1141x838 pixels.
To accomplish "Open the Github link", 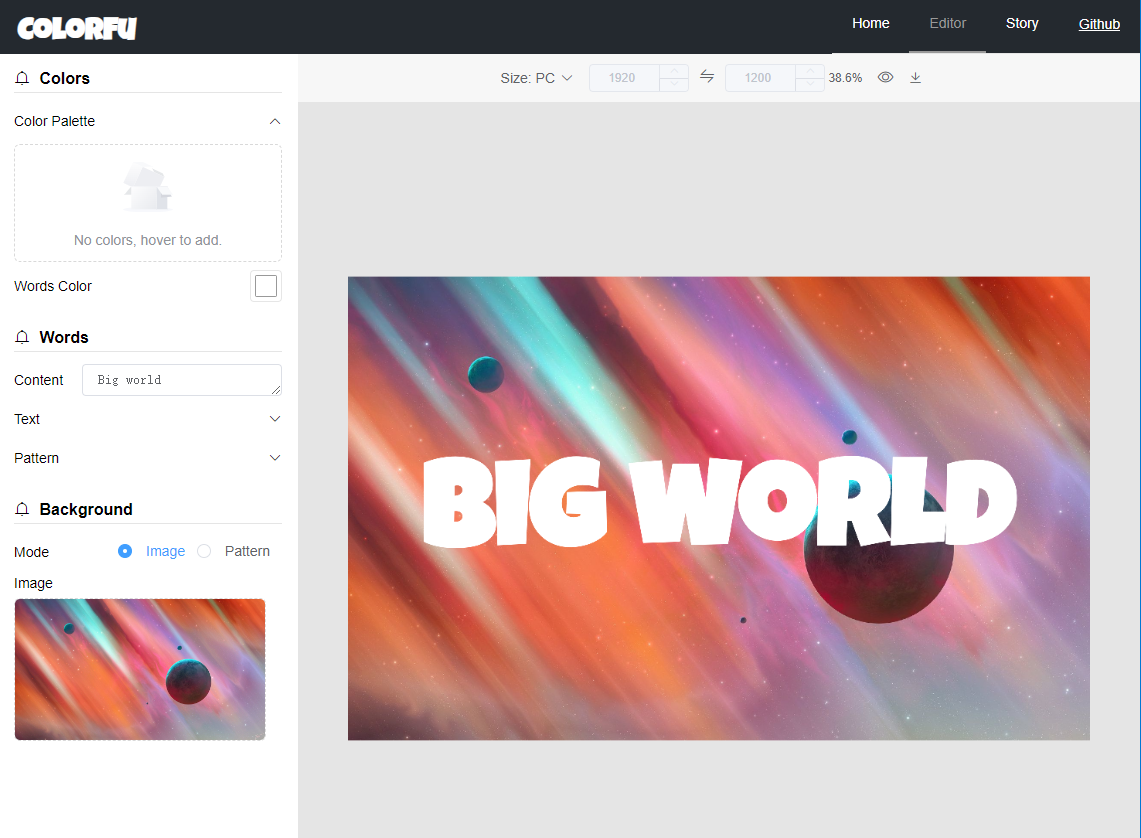I will coord(1099,24).
